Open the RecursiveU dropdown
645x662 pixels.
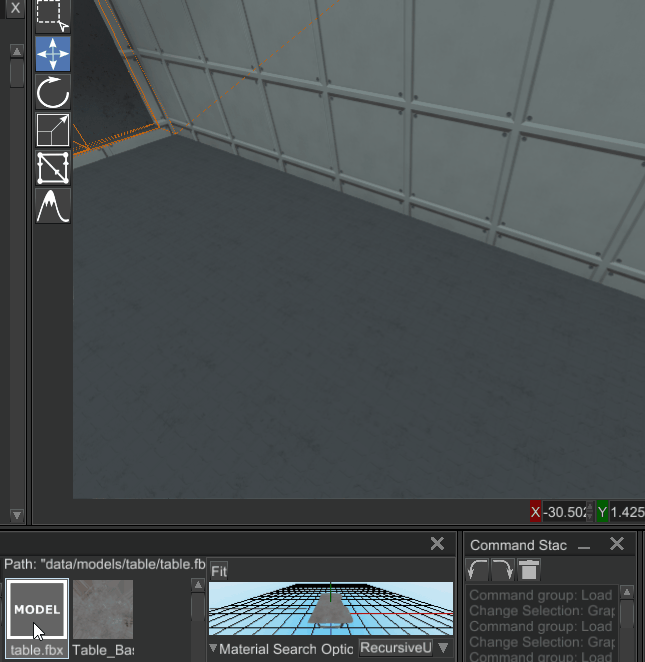(x=404, y=648)
